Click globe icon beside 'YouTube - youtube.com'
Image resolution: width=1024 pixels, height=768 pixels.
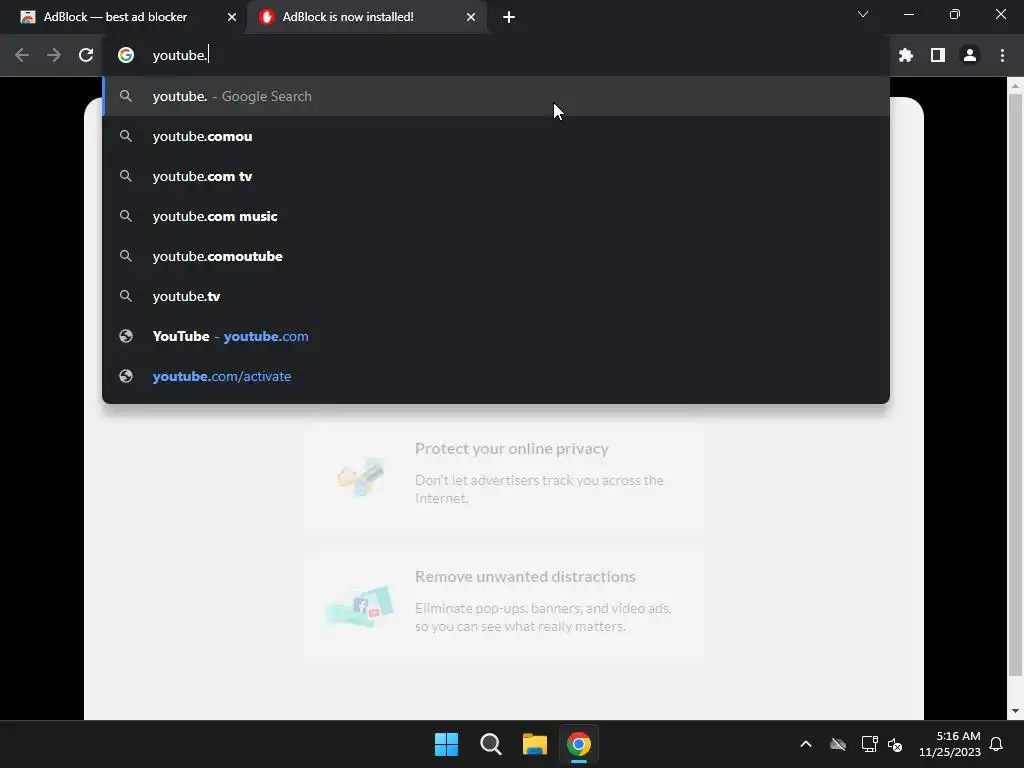point(126,336)
